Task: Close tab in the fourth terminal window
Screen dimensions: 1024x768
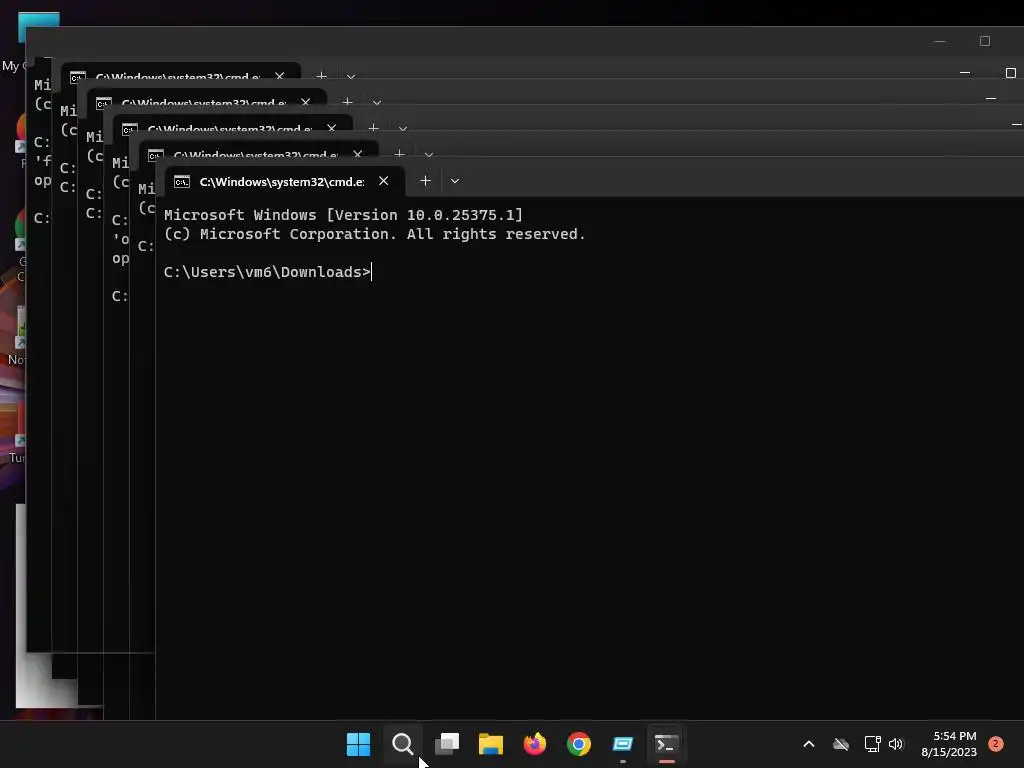Action: 305,103
